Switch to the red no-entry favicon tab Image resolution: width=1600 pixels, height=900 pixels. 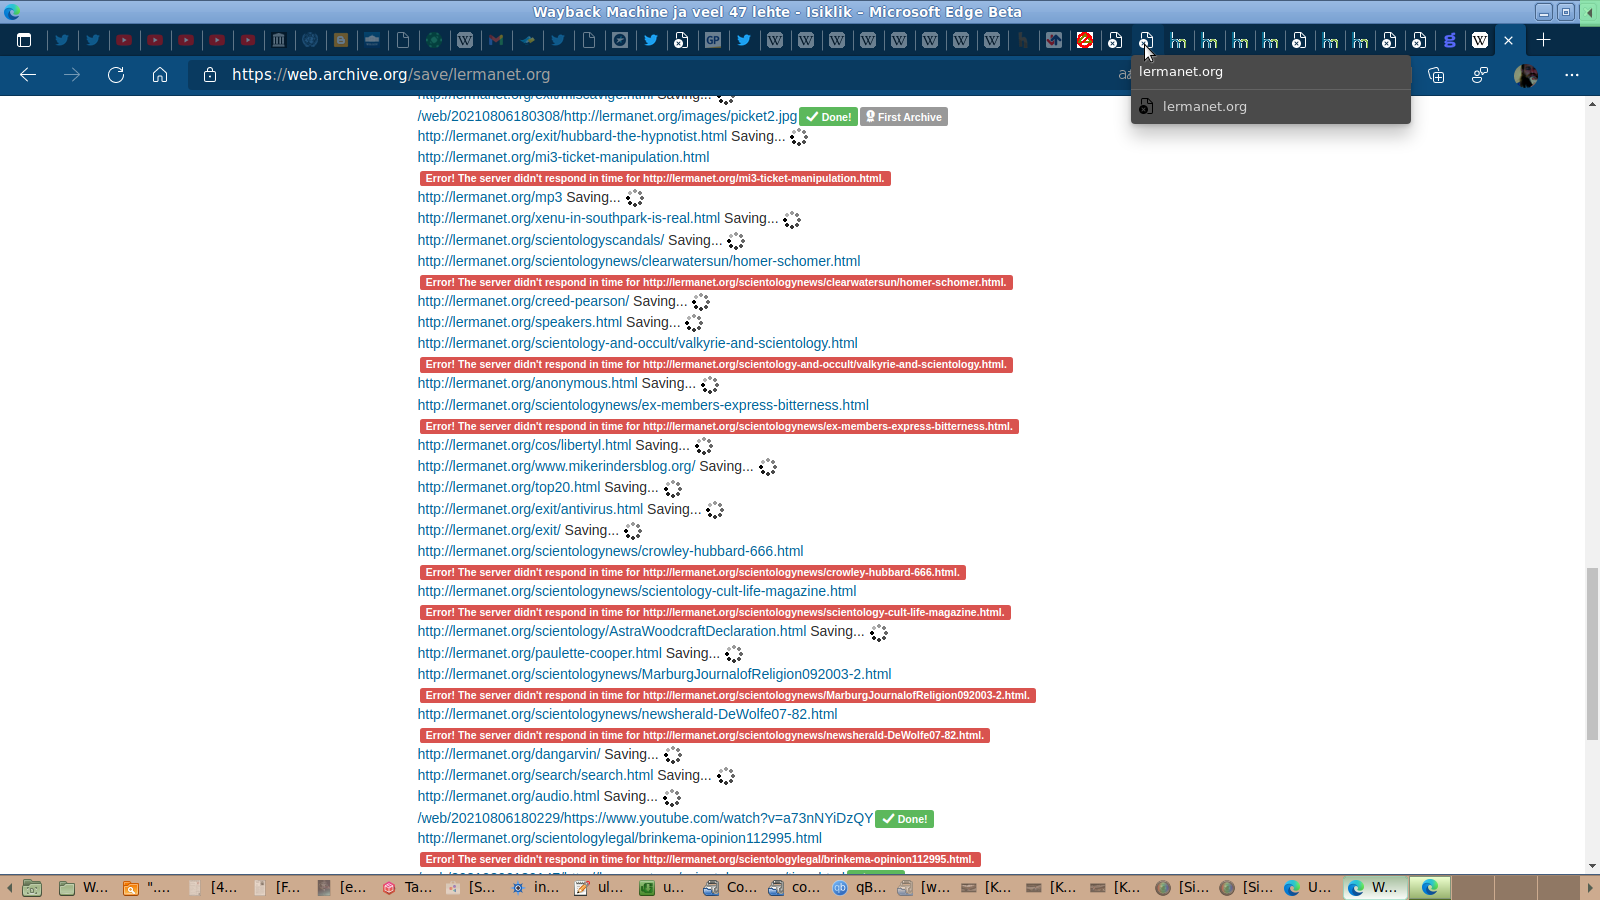[x=1085, y=41]
